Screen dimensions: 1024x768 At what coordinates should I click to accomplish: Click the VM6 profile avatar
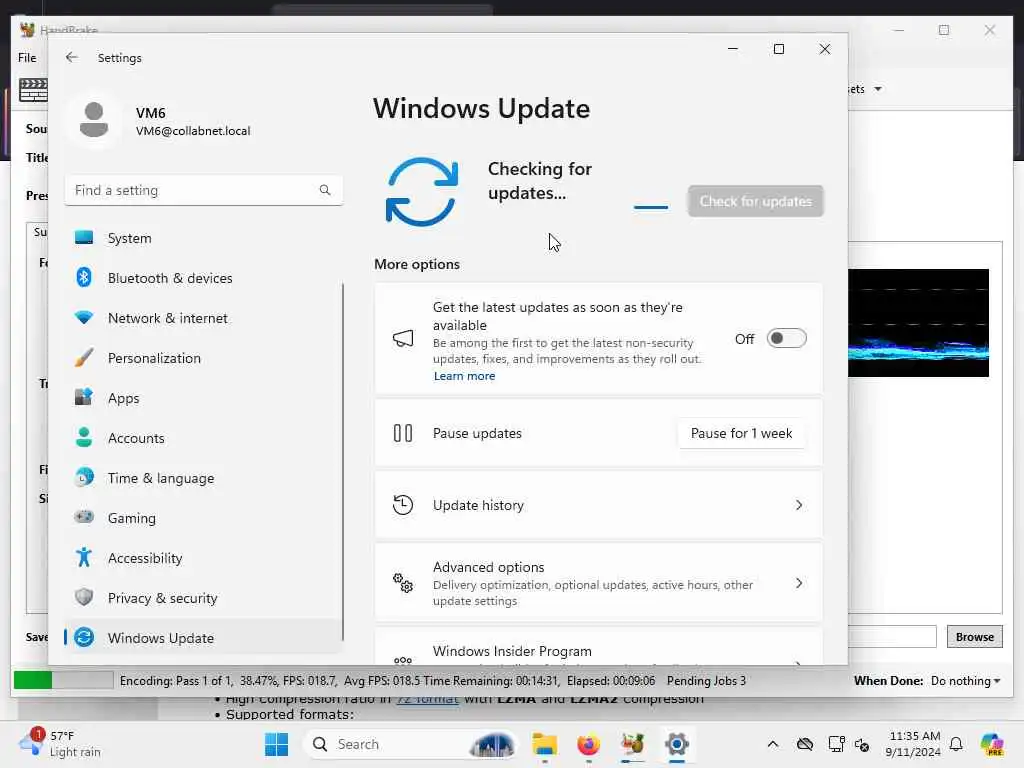[94, 120]
